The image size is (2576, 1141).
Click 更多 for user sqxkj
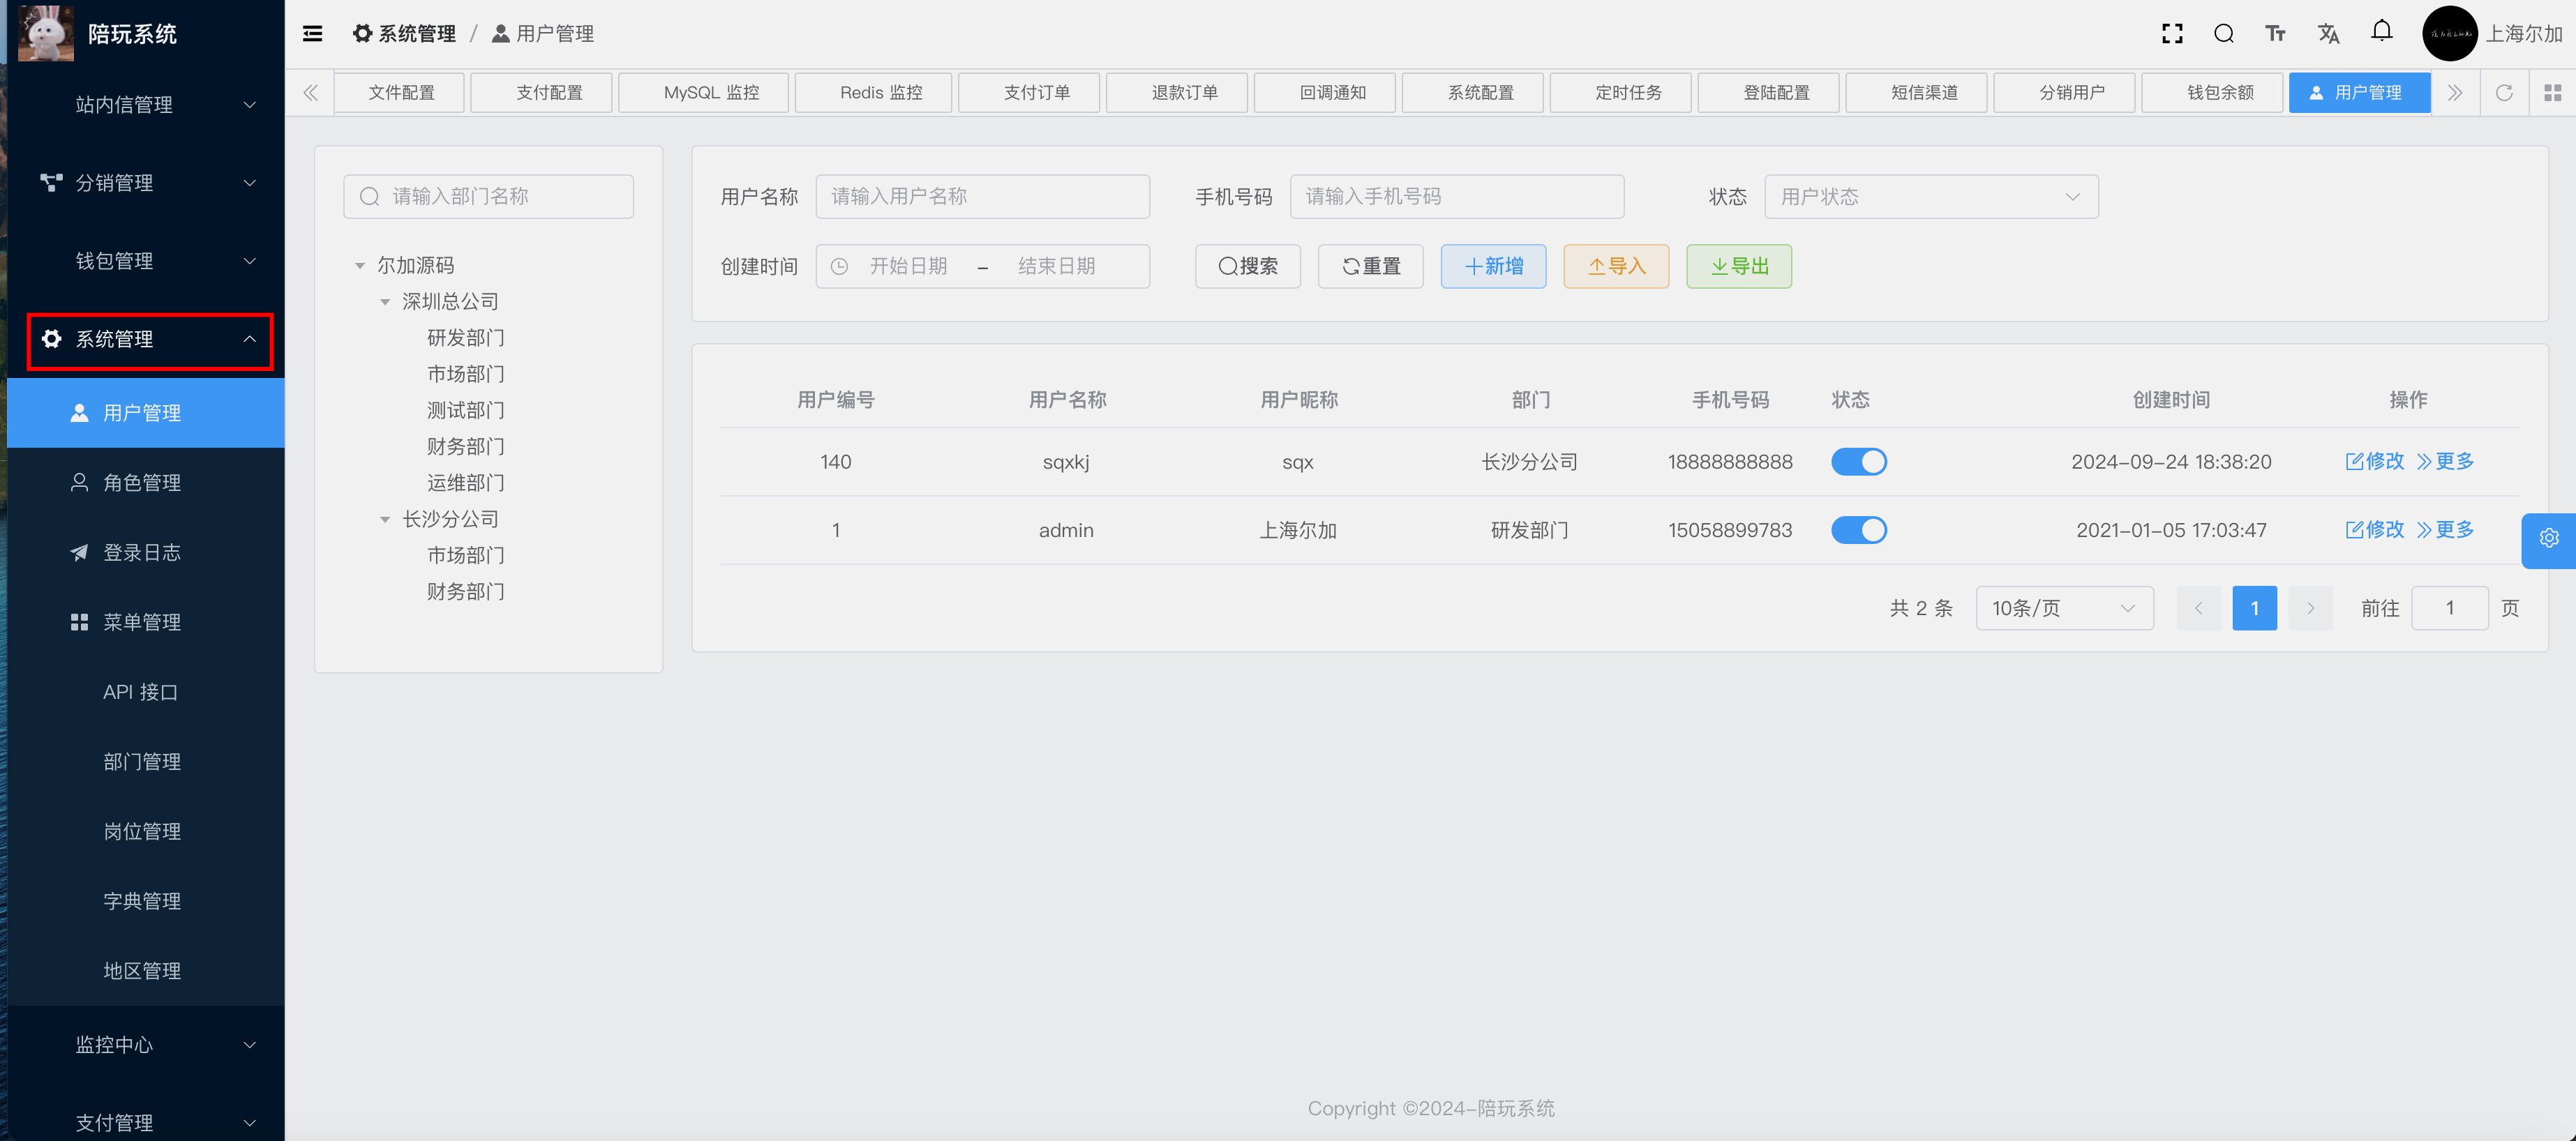(x=2446, y=462)
